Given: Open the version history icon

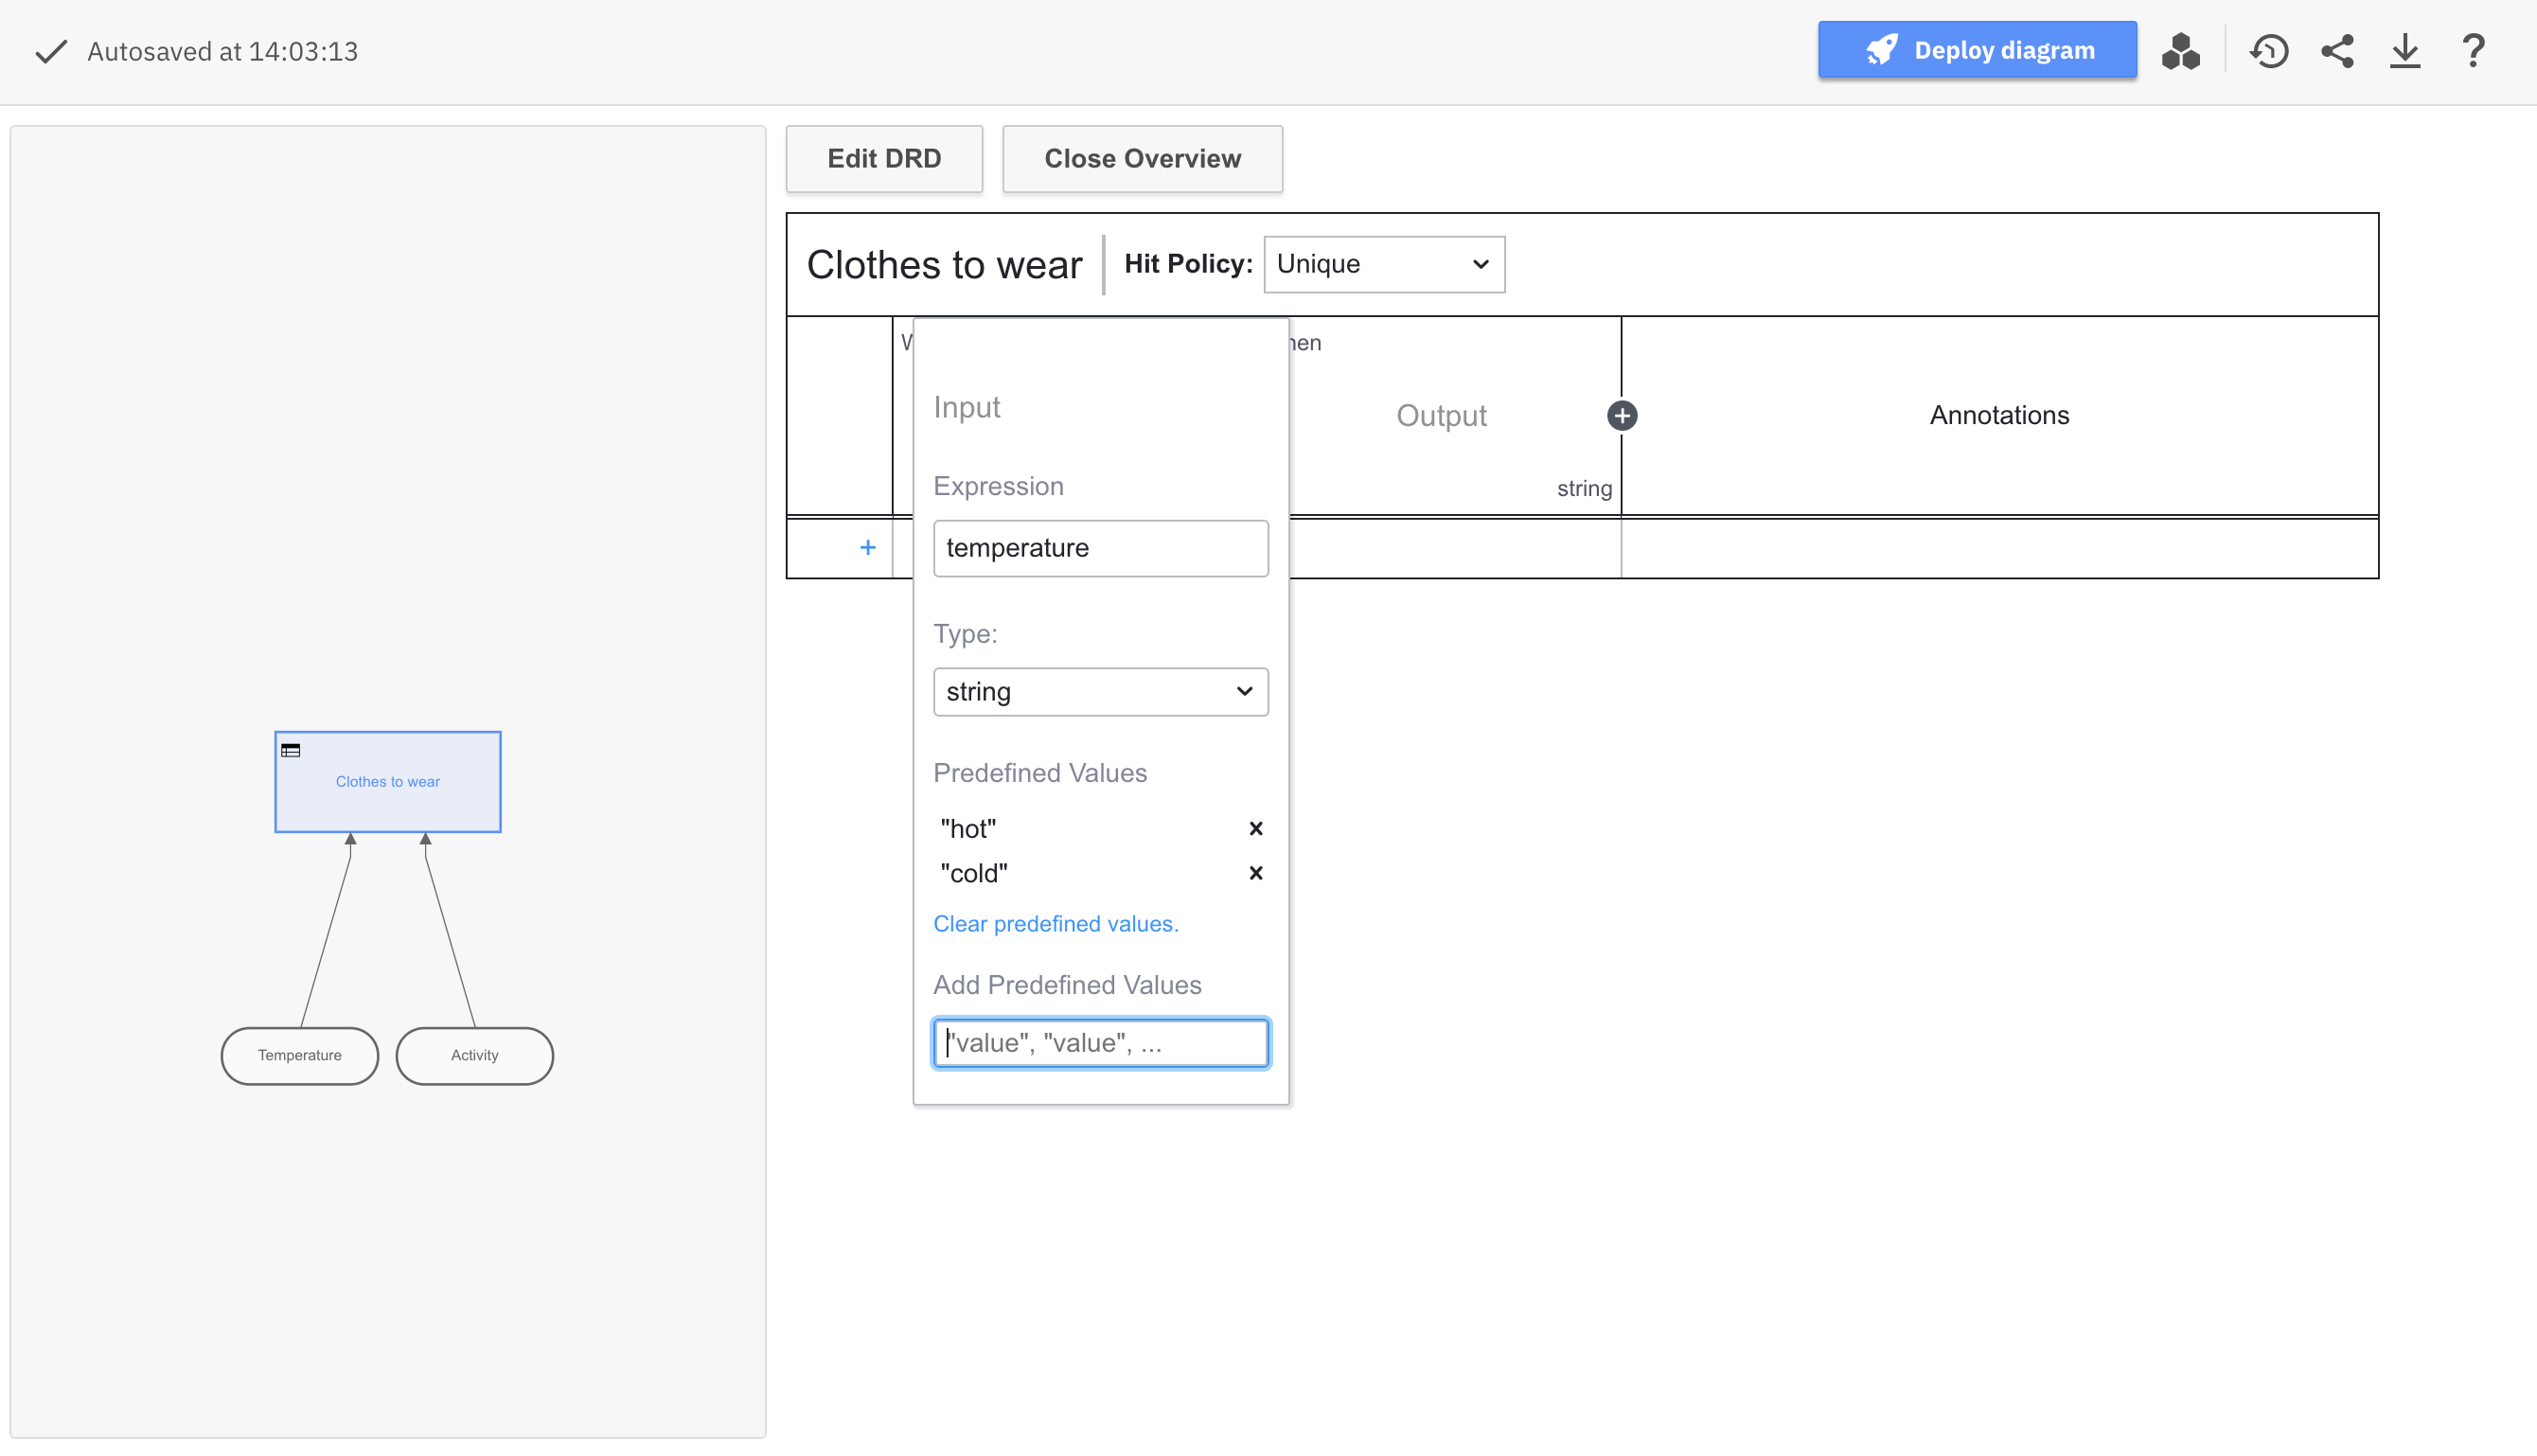Looking at the screenshot, I should [x=2268, y=50].
